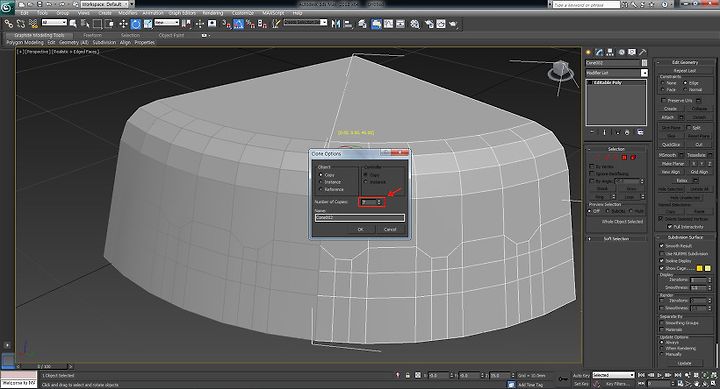The width and height of the screenshot is (720, 389).
Task: Open the Rendering menu
Action: coord(213,13)
